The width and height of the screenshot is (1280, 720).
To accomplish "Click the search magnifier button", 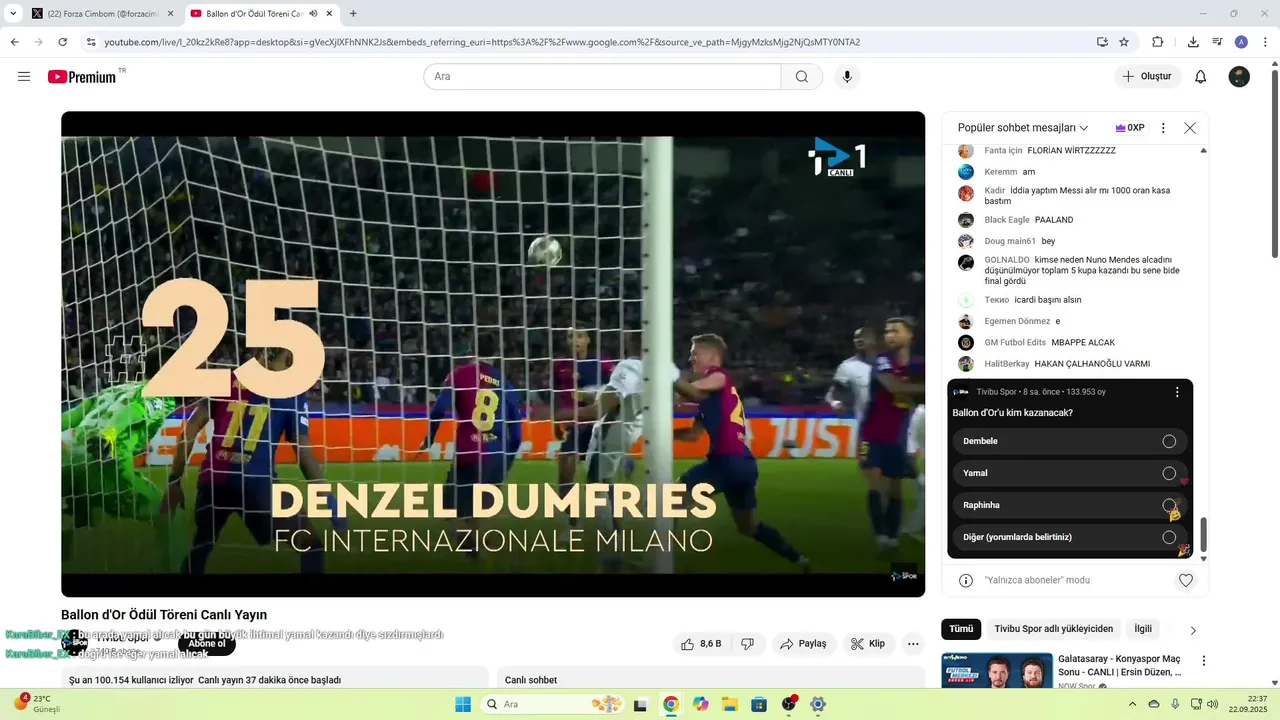I will [802, 77].
